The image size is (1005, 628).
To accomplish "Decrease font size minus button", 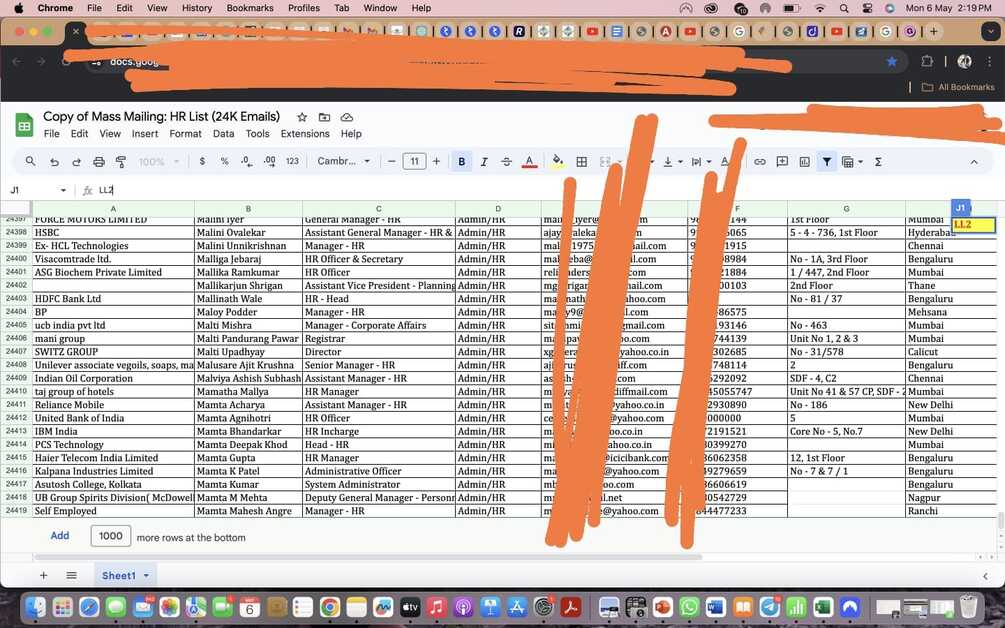I will 392,161.
